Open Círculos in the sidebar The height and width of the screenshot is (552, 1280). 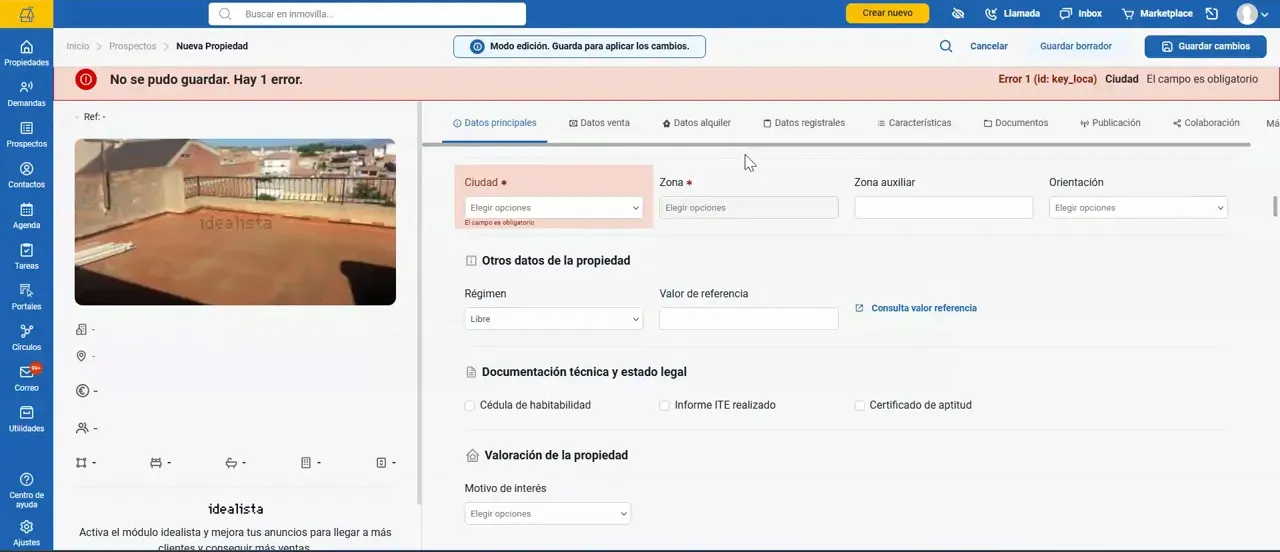(x=26, y=338)
